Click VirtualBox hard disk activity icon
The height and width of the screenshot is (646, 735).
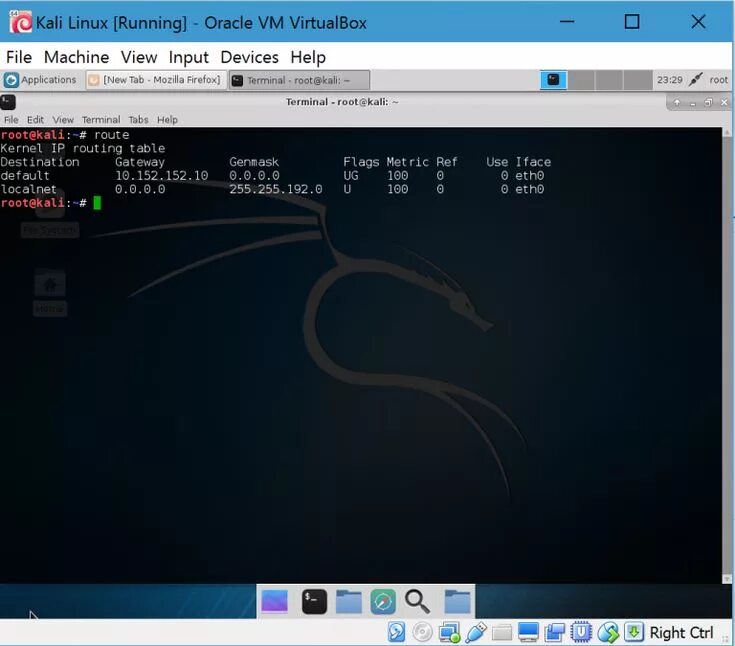pos(397,632)
